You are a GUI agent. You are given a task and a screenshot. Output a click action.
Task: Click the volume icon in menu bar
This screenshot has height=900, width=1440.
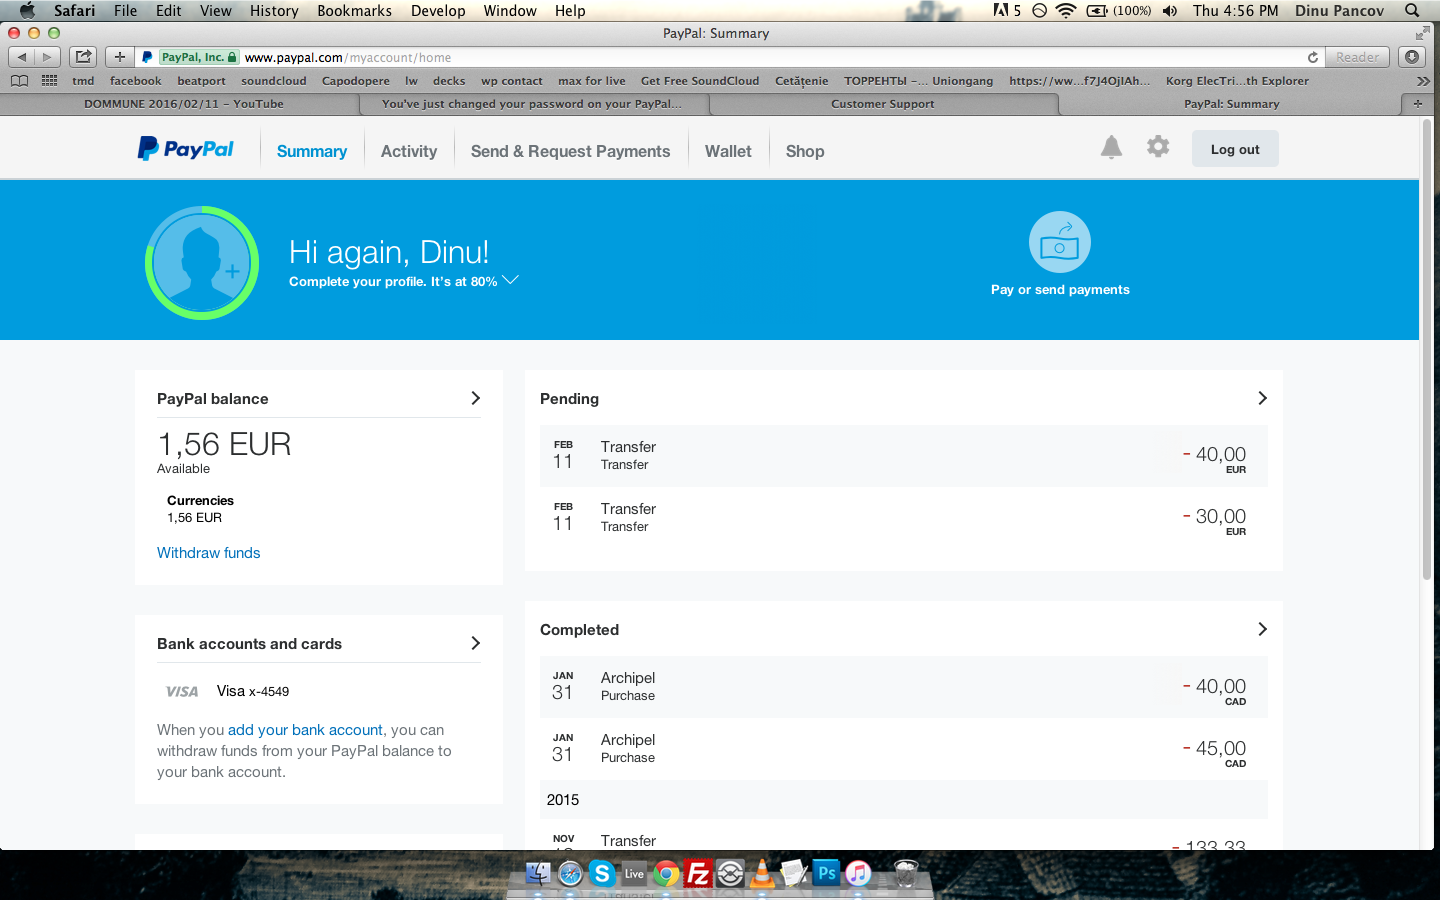[x=1170, y=10]
